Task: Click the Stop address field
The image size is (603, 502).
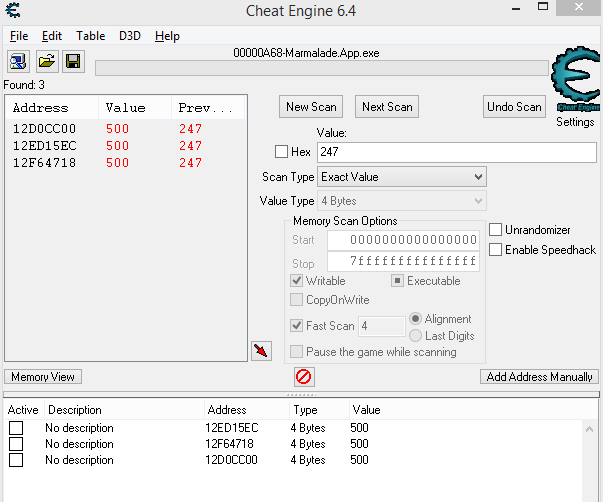Action: coord(403,261)
